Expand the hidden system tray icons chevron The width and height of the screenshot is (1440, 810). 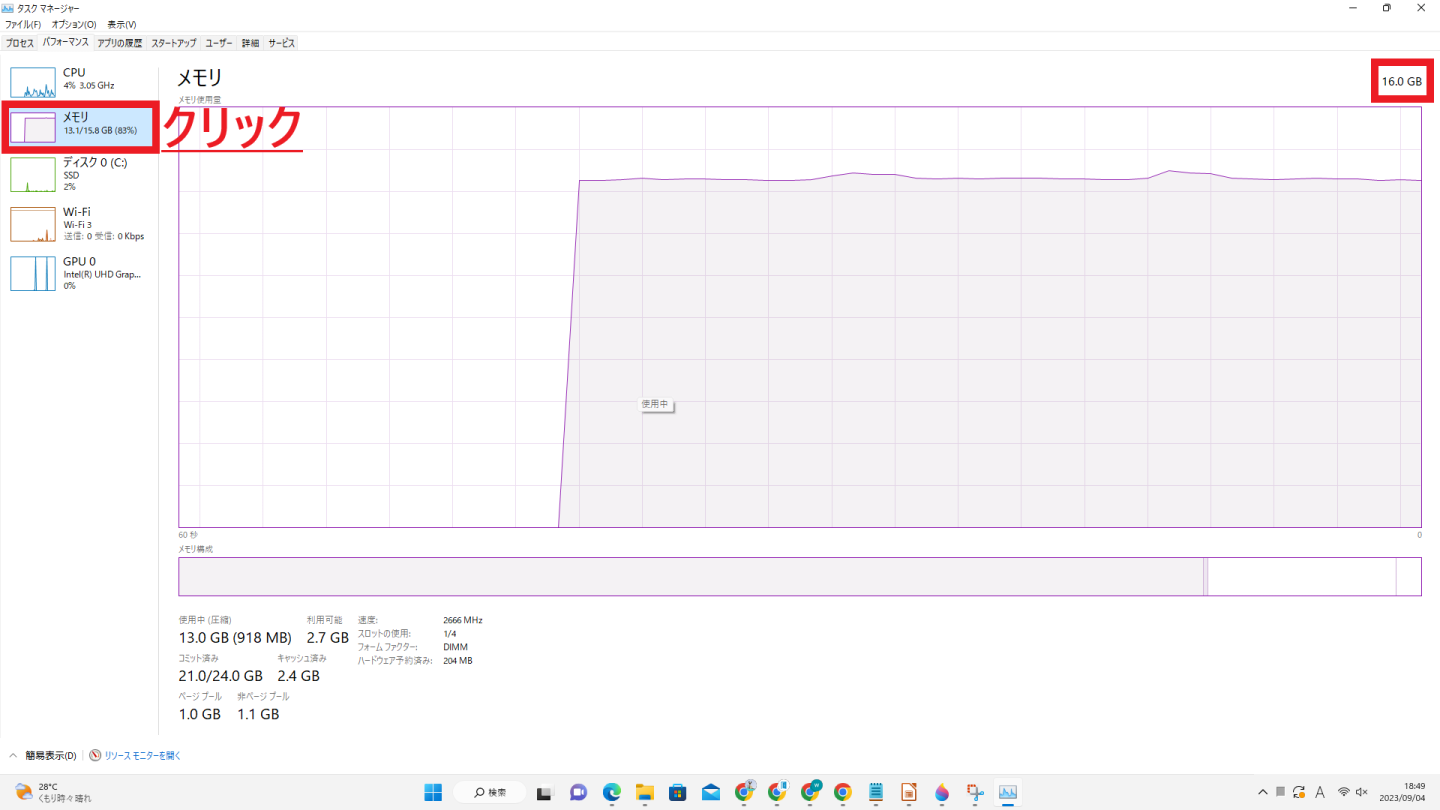(1263, 792)
